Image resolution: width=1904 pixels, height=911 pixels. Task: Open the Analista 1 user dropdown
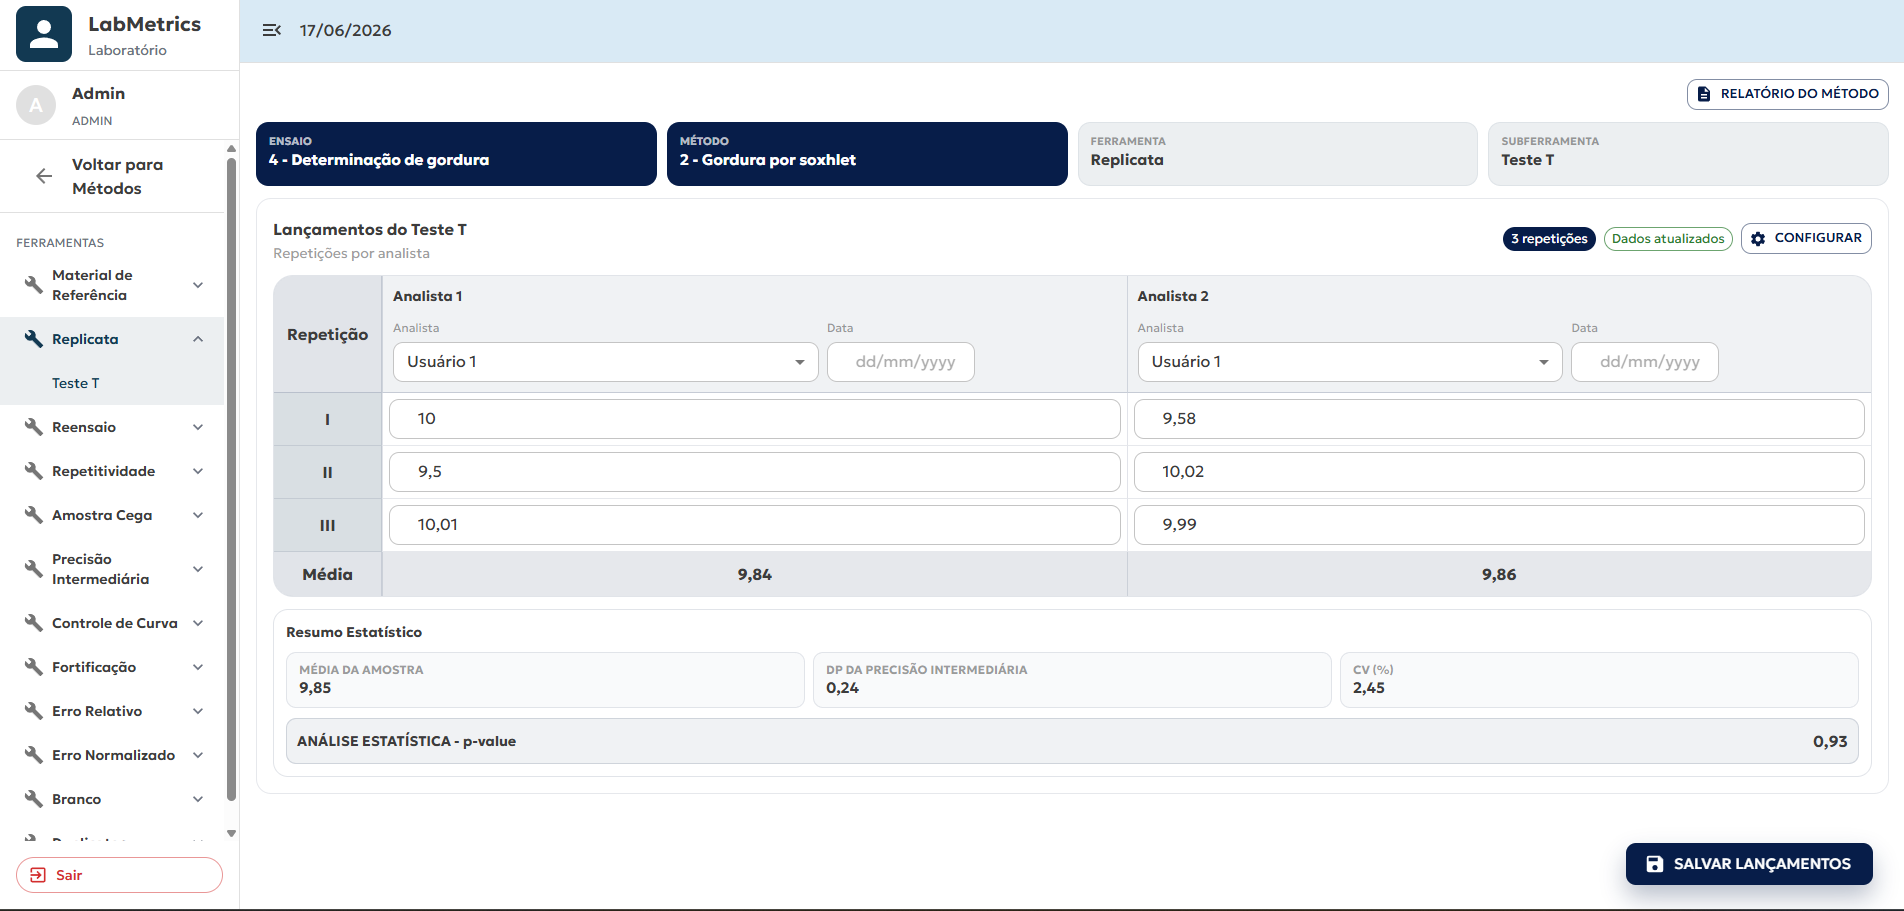605,362
